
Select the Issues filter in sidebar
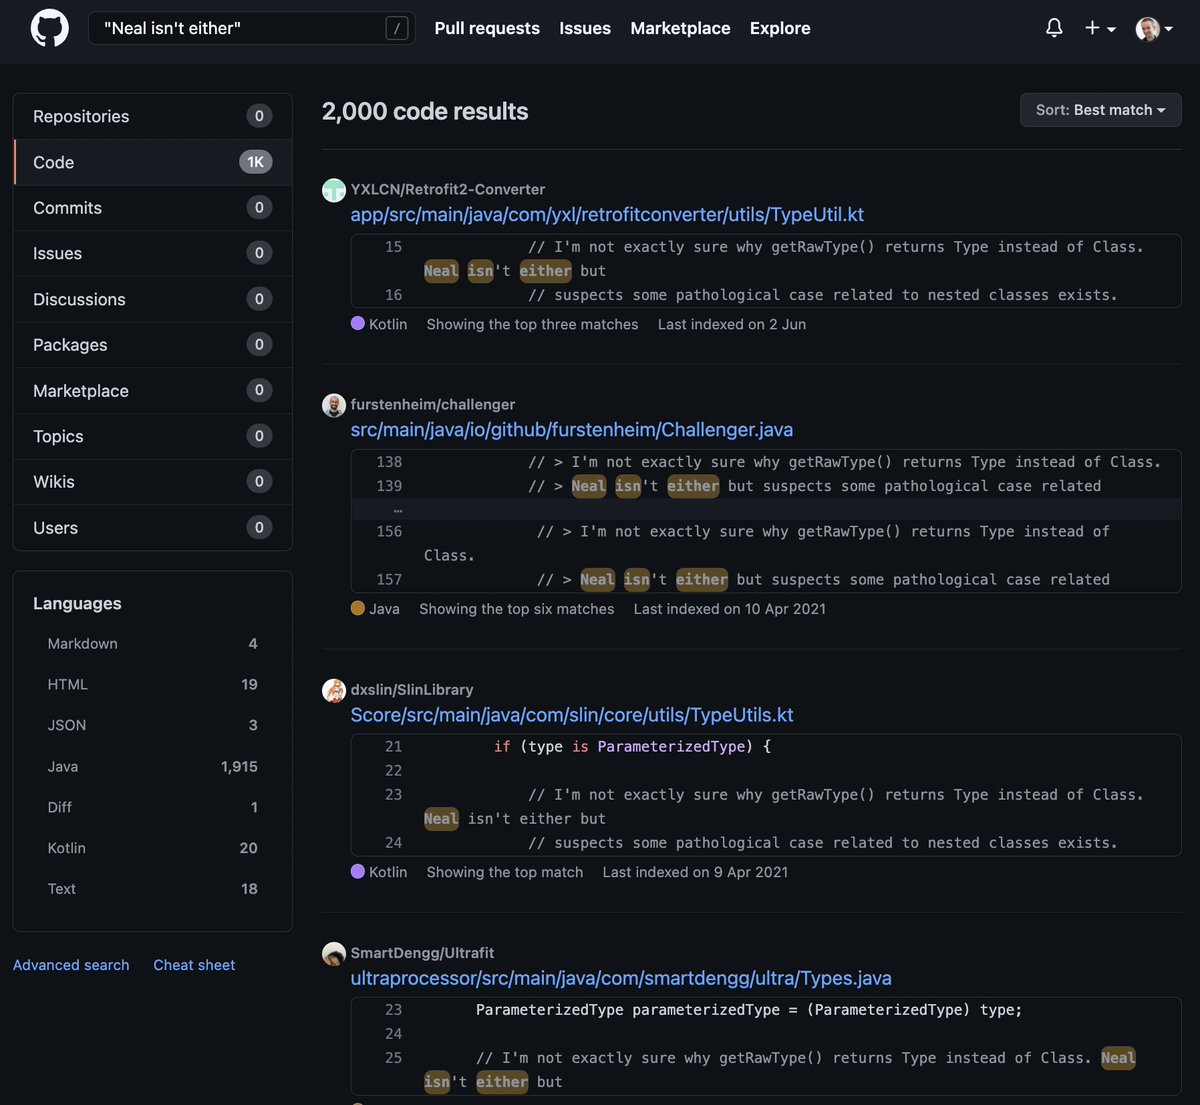pos(152,253)
